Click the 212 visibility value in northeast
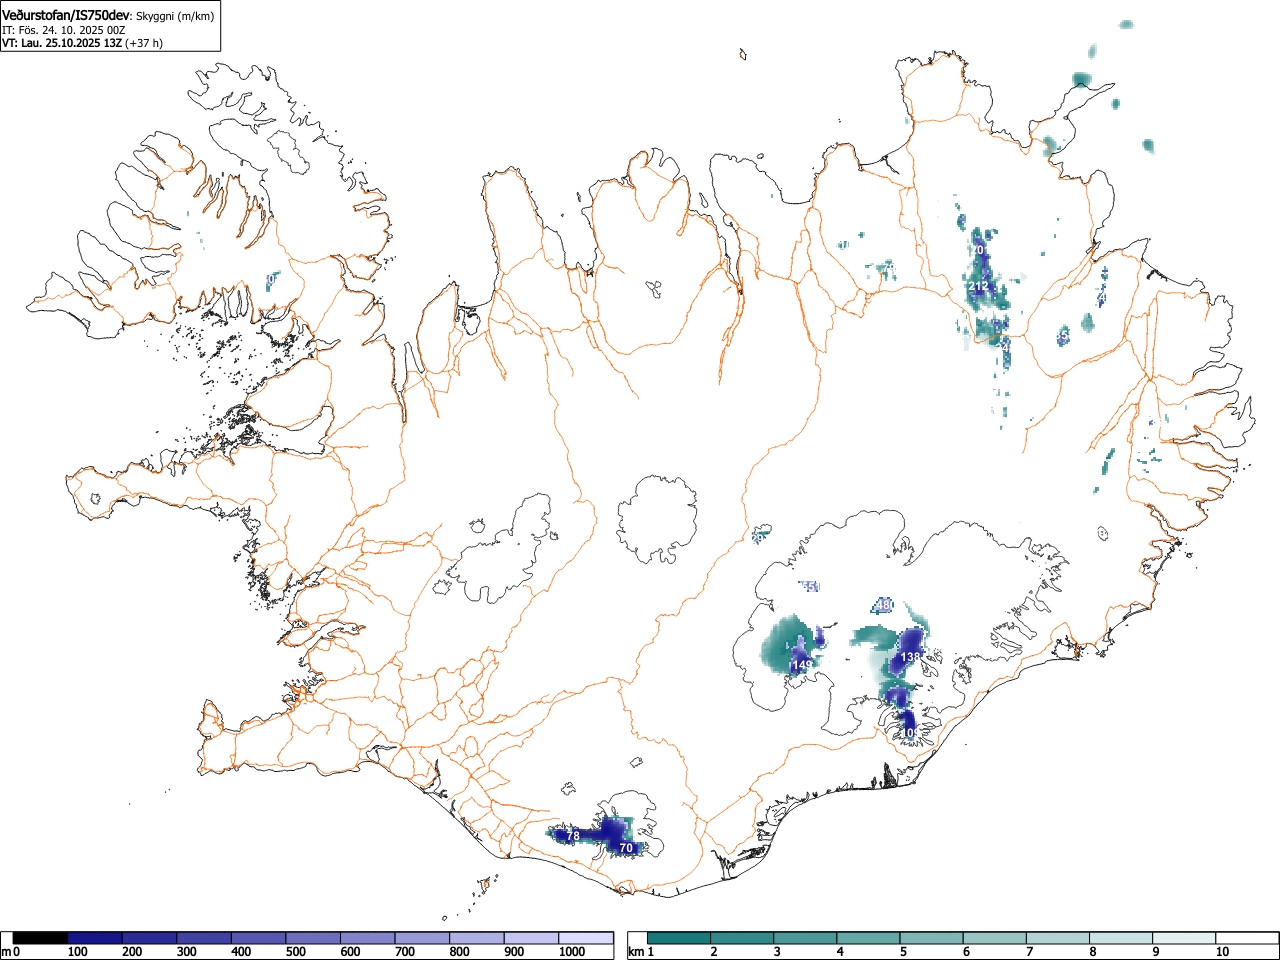Image resolution: width=1280 pixels, height=960 pixels. click(x=978, y=286)
